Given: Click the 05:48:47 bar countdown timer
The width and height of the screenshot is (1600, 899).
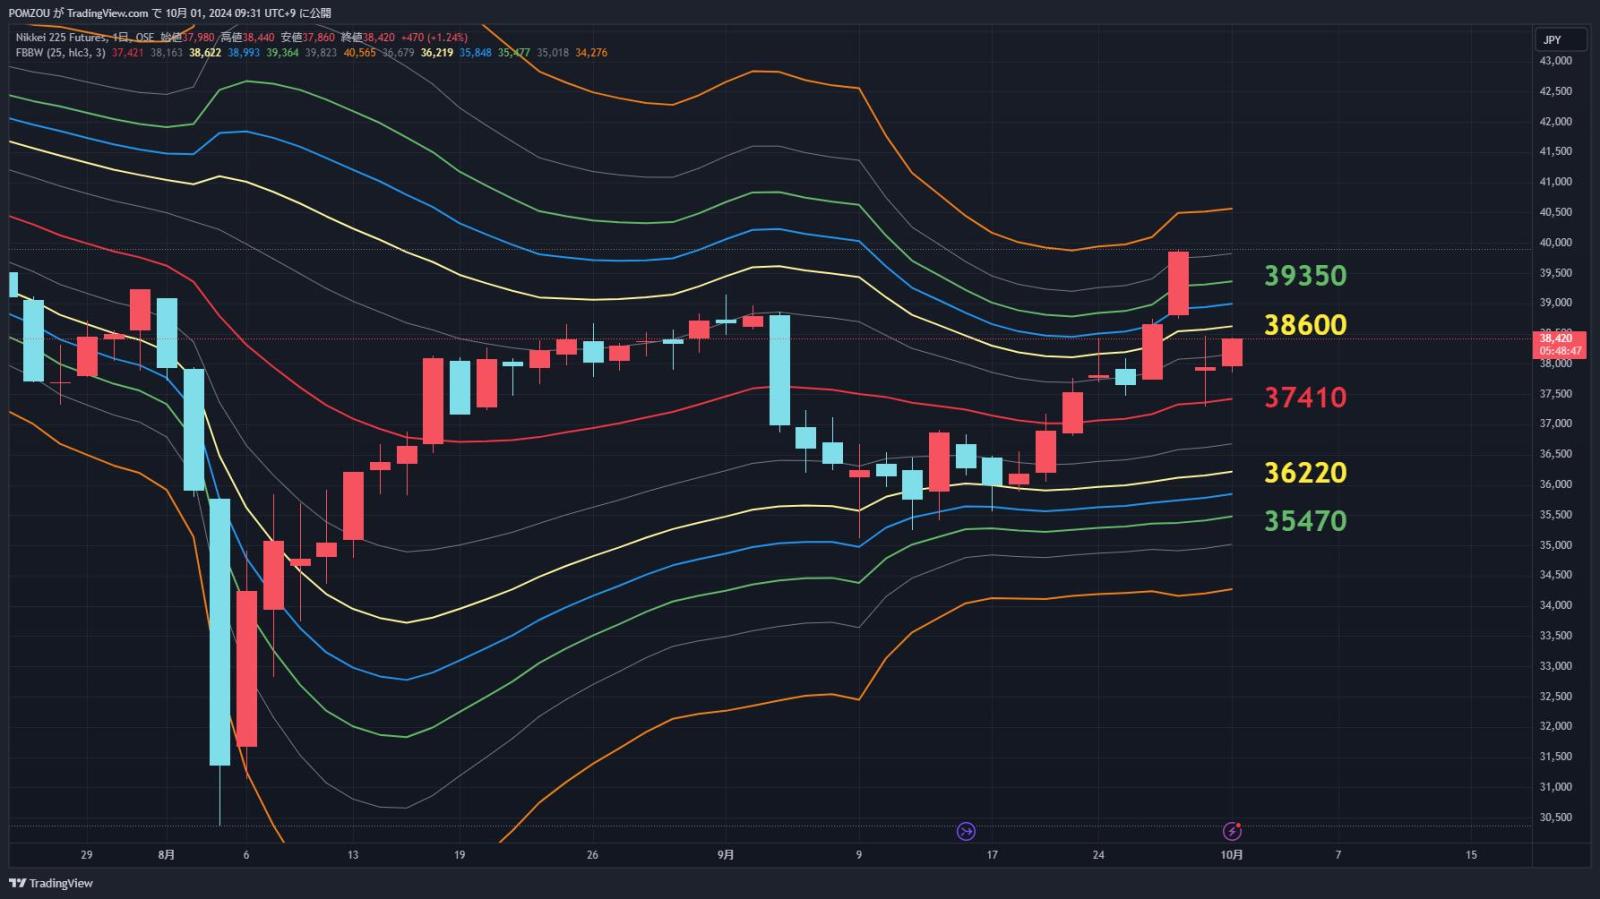Looking at the screenshot, I should click(1561, 351).
